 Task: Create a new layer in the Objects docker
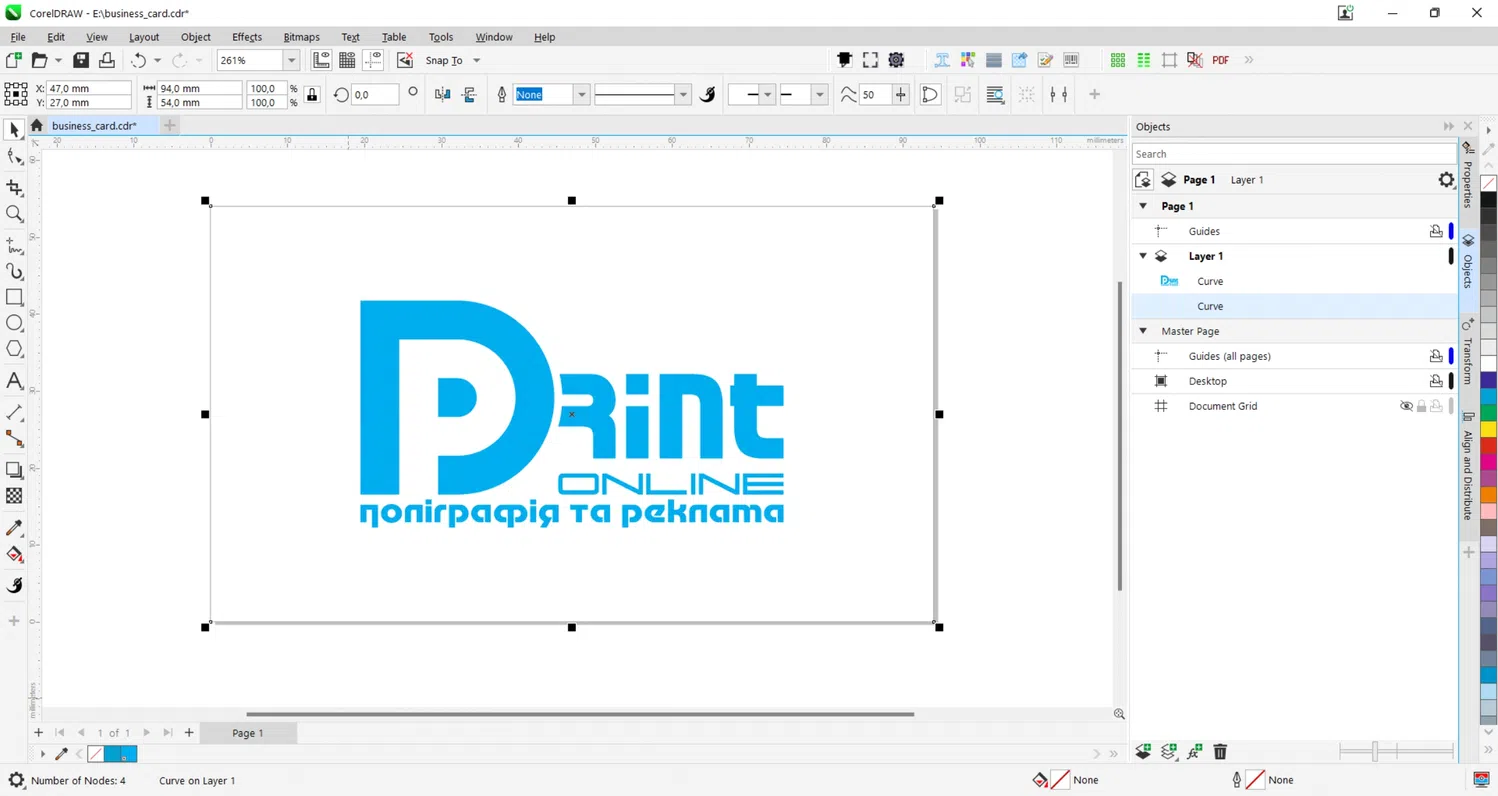(1143, 752)
